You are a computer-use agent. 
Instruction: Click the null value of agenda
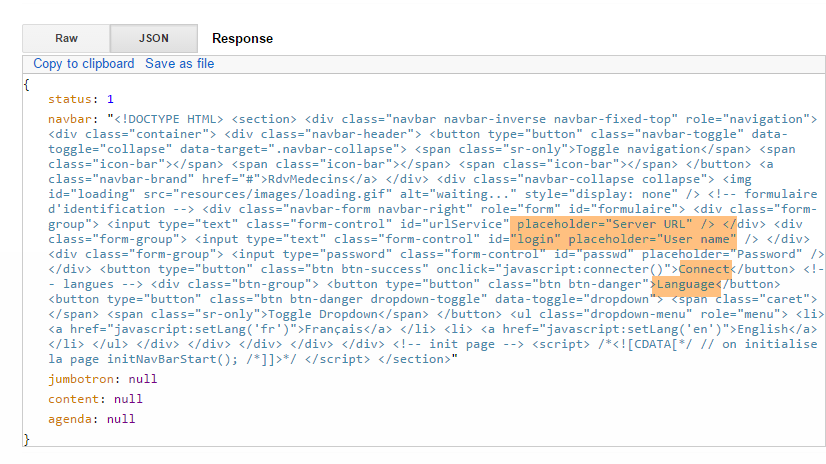tap(121, 419)
